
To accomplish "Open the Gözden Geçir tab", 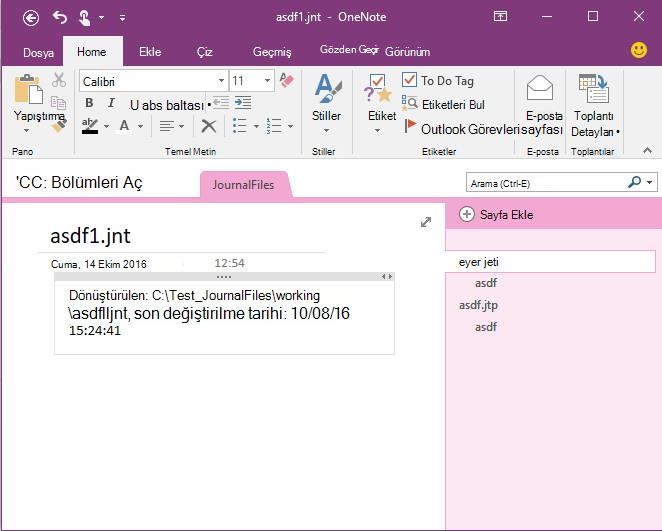I will tap(349, 50).
